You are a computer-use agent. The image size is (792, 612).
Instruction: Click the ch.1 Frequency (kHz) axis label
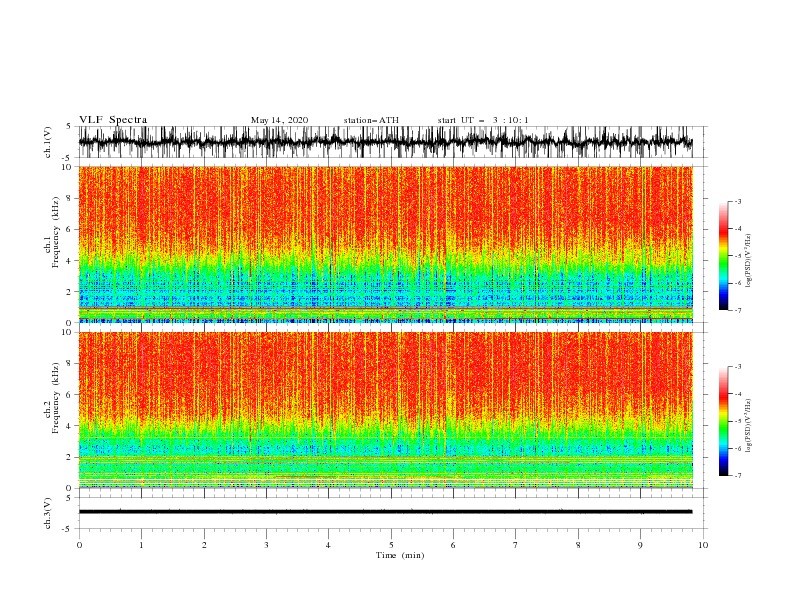coord(52,232)
